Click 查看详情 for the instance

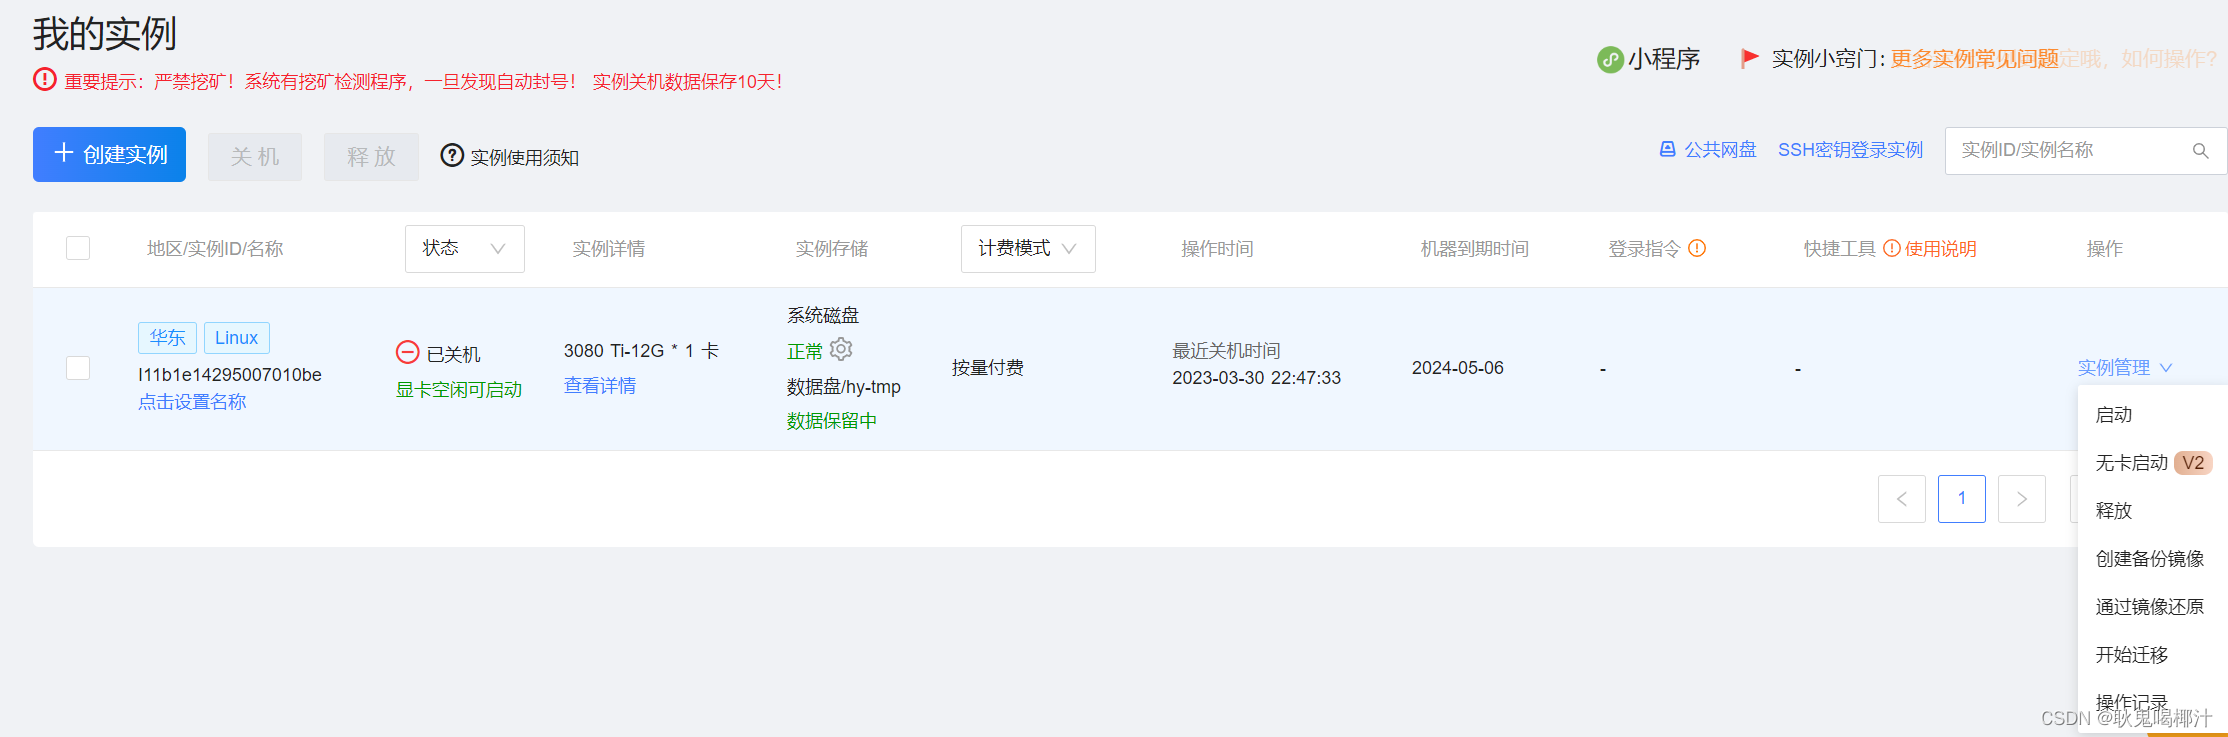pos(600,386)
